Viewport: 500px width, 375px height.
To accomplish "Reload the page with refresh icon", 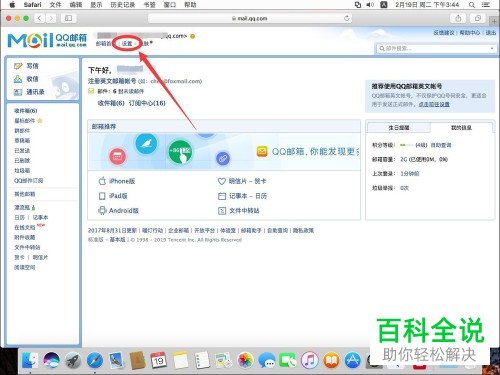I will coord(347,18).
